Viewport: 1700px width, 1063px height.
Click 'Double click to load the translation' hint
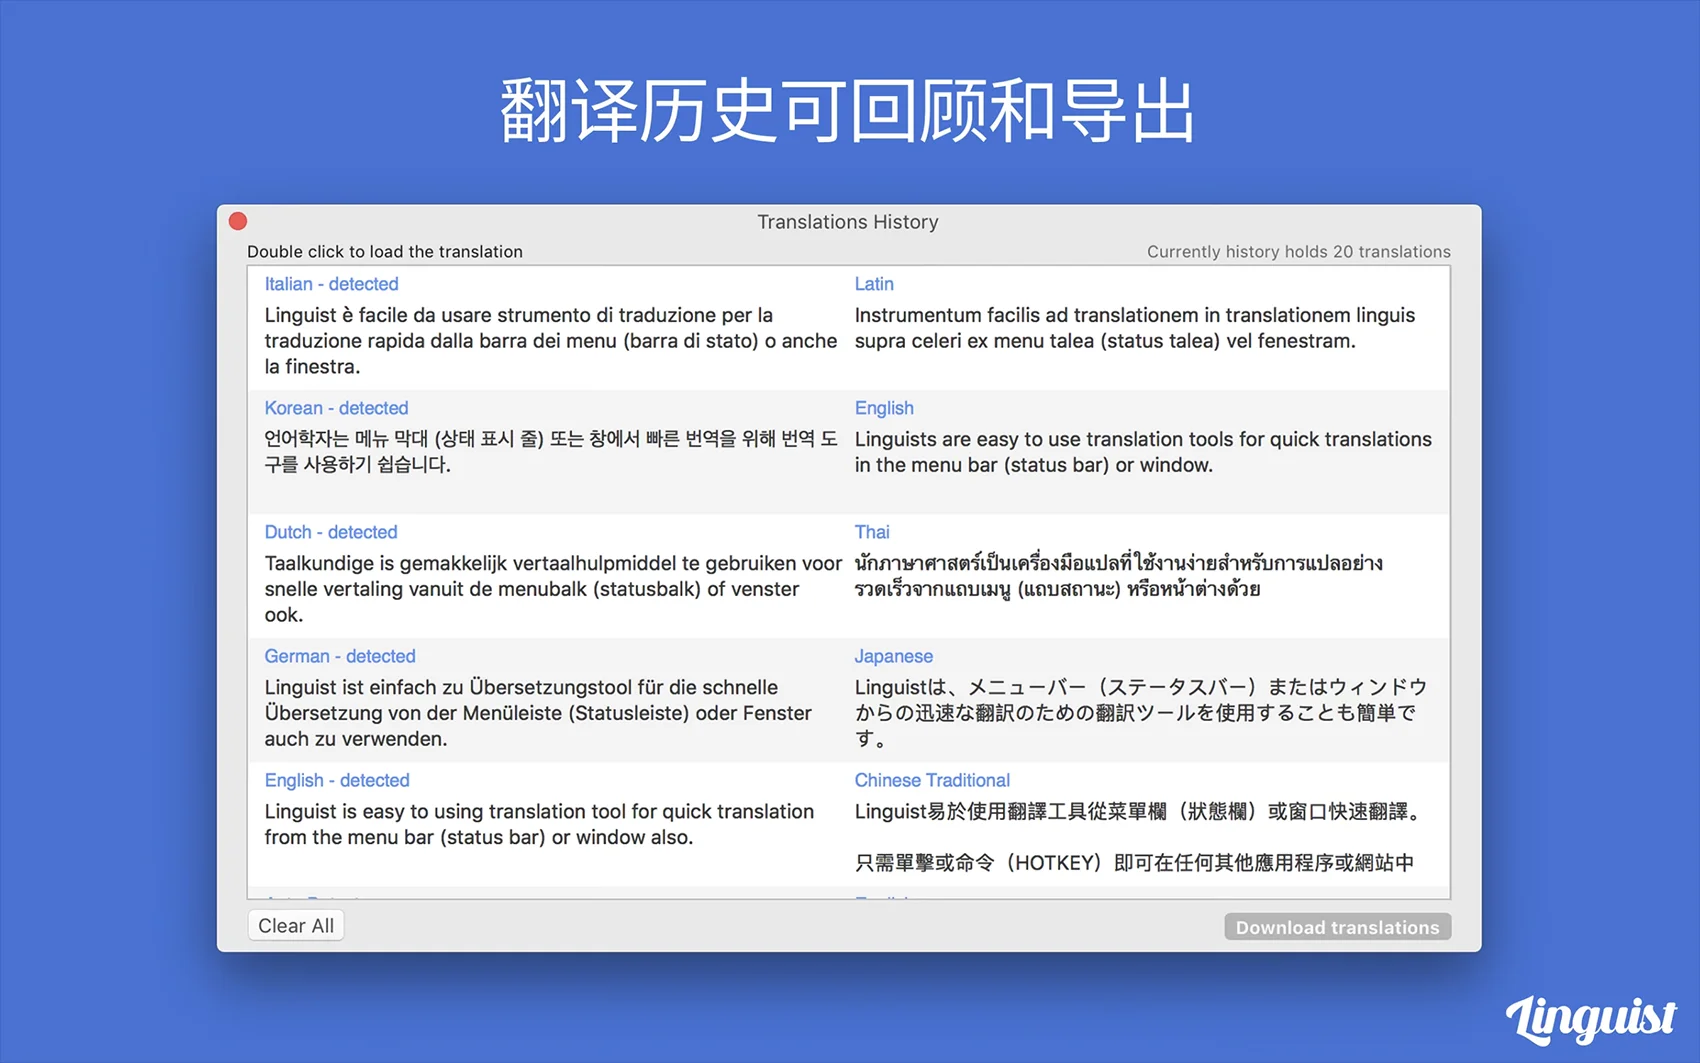[385, 252]
